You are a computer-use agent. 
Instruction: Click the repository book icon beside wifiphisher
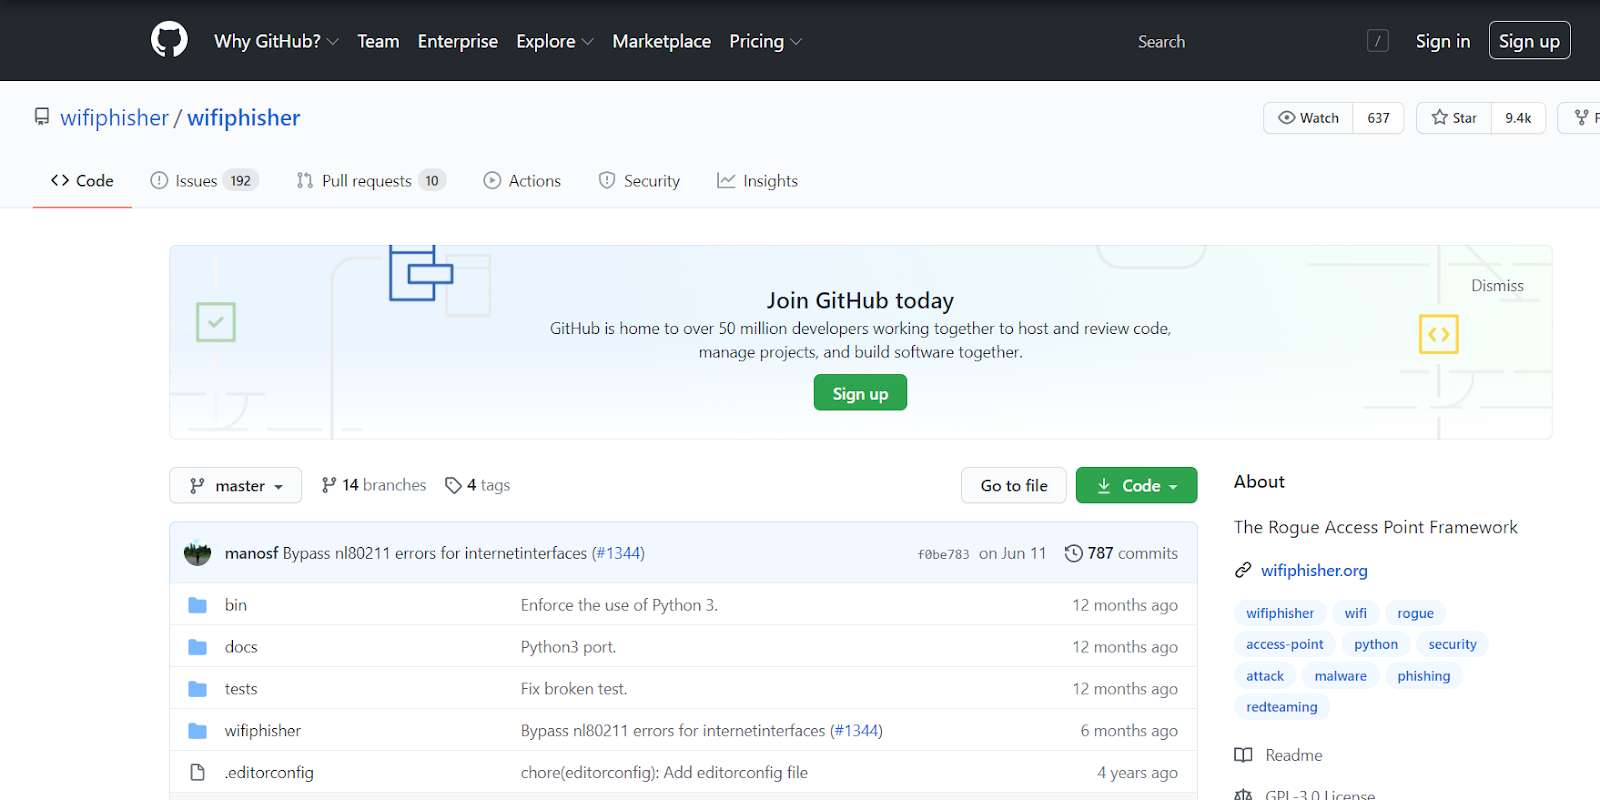(42, 117)
